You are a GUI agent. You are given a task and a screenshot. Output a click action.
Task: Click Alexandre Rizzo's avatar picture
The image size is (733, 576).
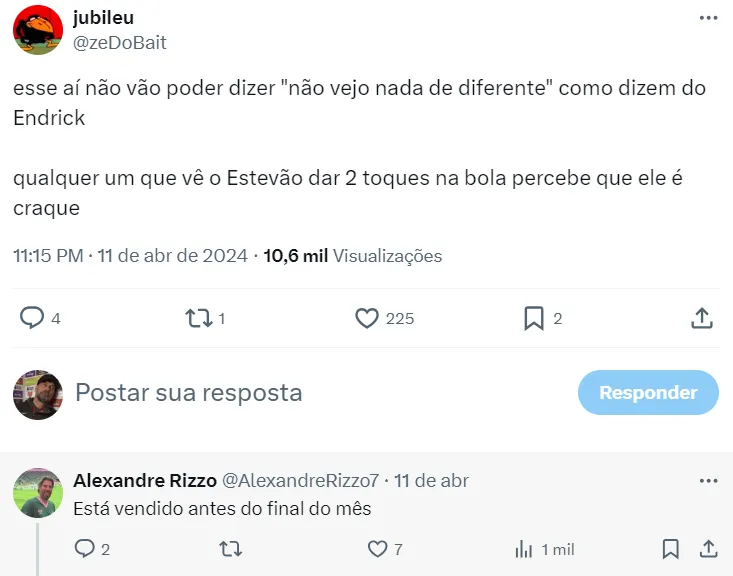38,493
